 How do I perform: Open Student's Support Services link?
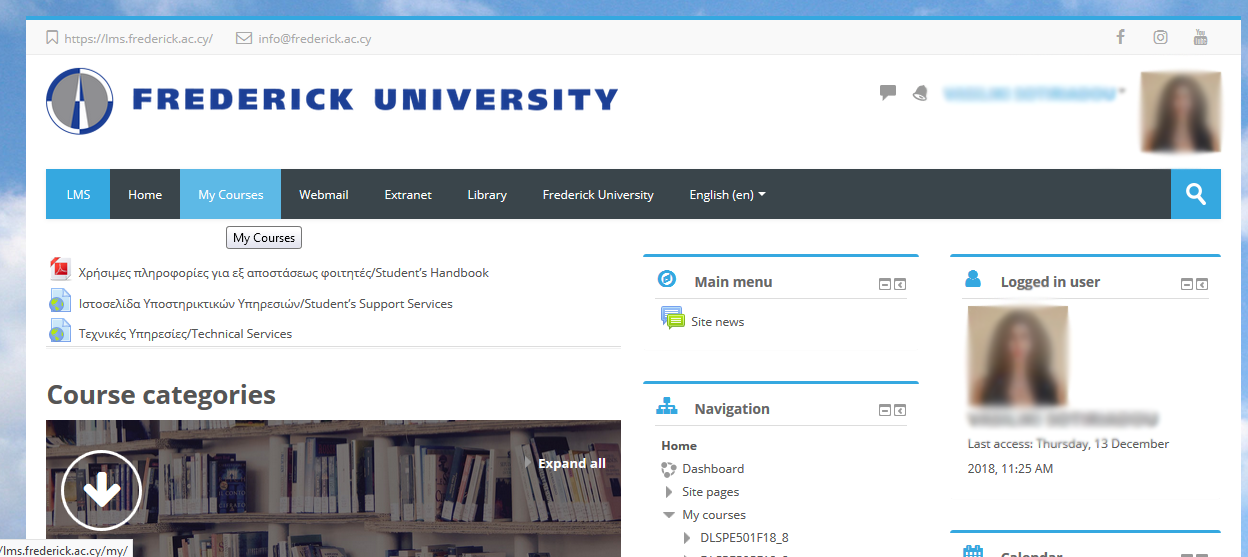tap(266, 303)
